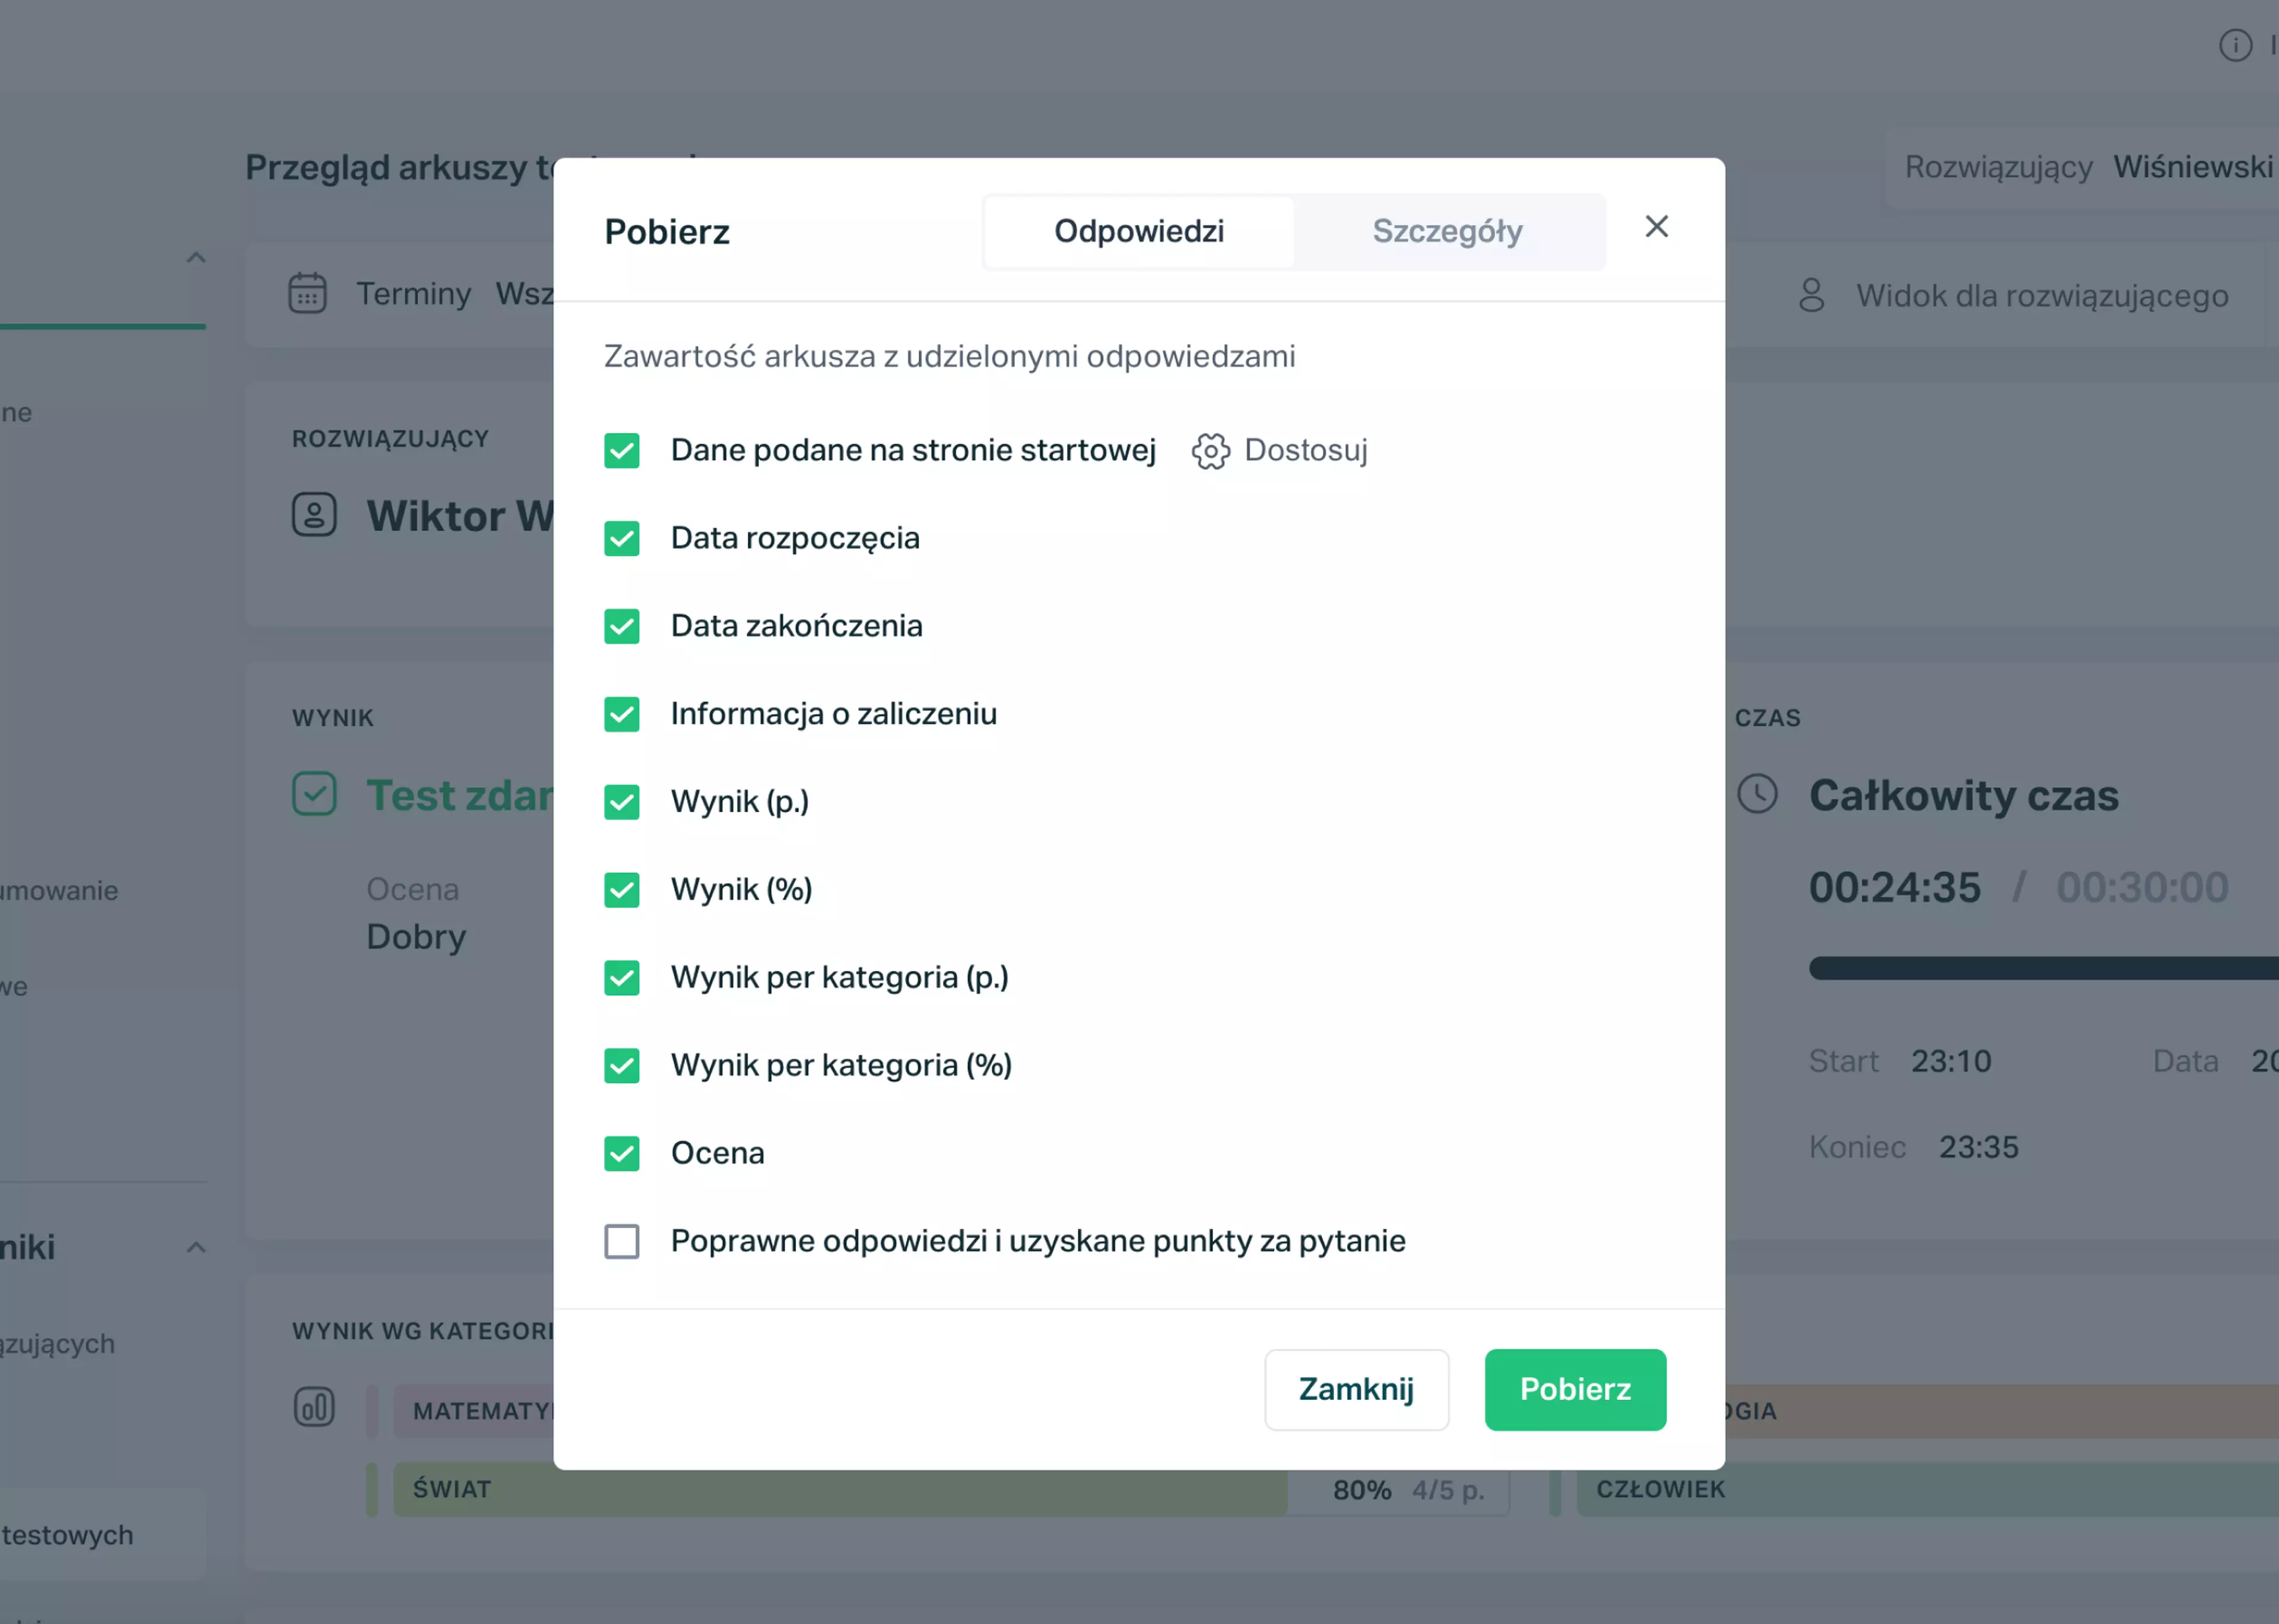
Task: Click the info icon in top bar
Action: pos(2235,45)
